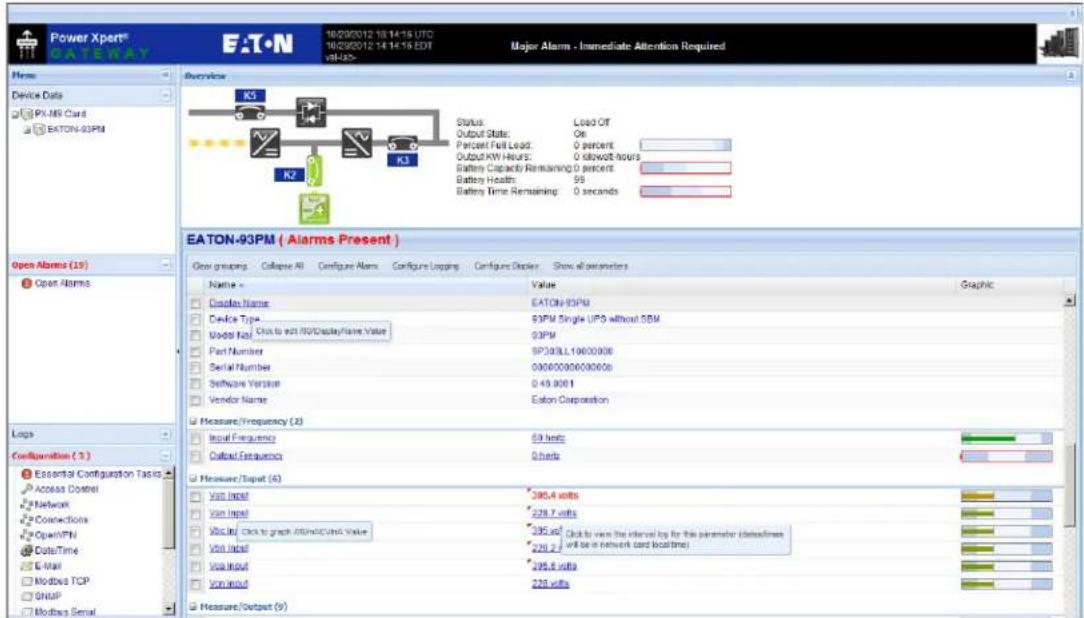1084x618 pixels.
Task: Toggle the PX-MS Card tree node
Action: tap(15, 114)
